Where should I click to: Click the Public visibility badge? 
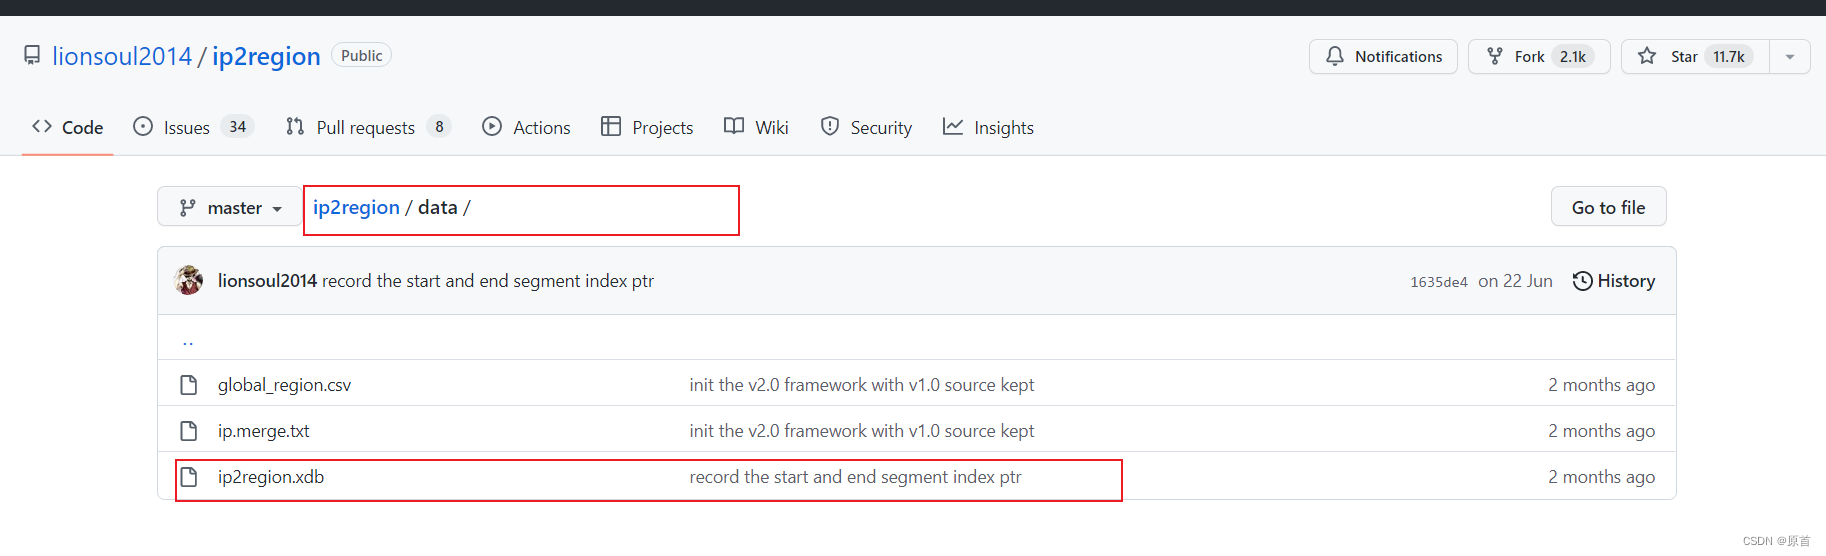coord(361,56)
